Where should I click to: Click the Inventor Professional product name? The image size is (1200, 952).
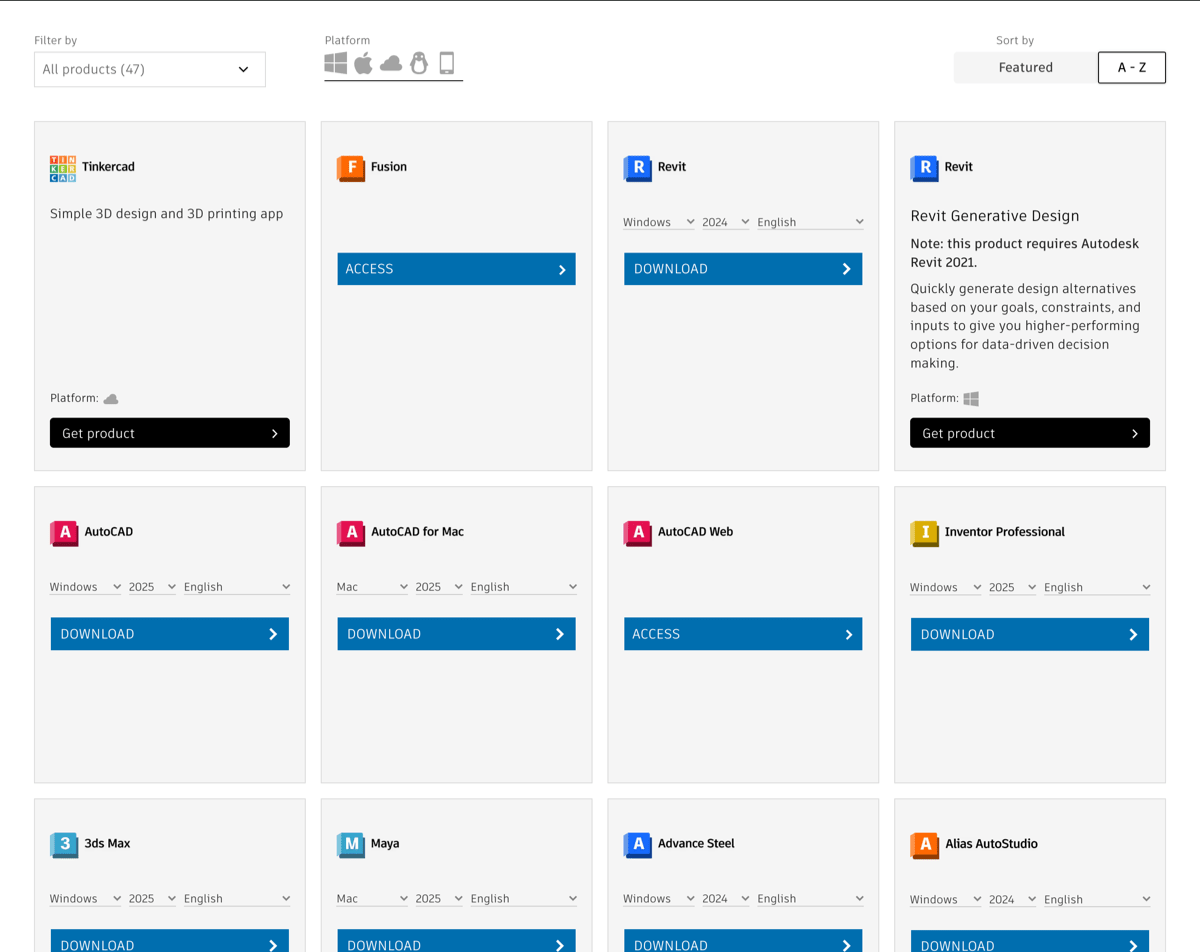point(1004,532)
